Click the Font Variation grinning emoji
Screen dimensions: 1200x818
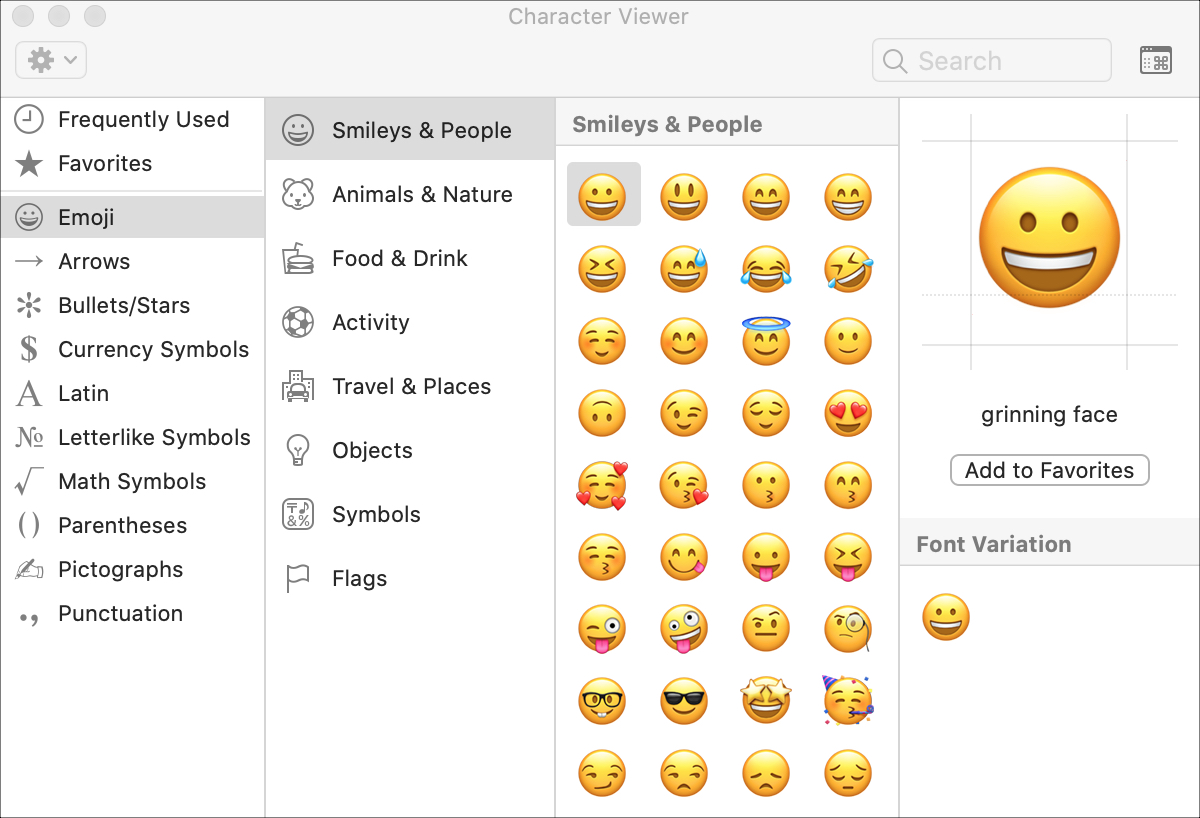click(x=946, y=617)
